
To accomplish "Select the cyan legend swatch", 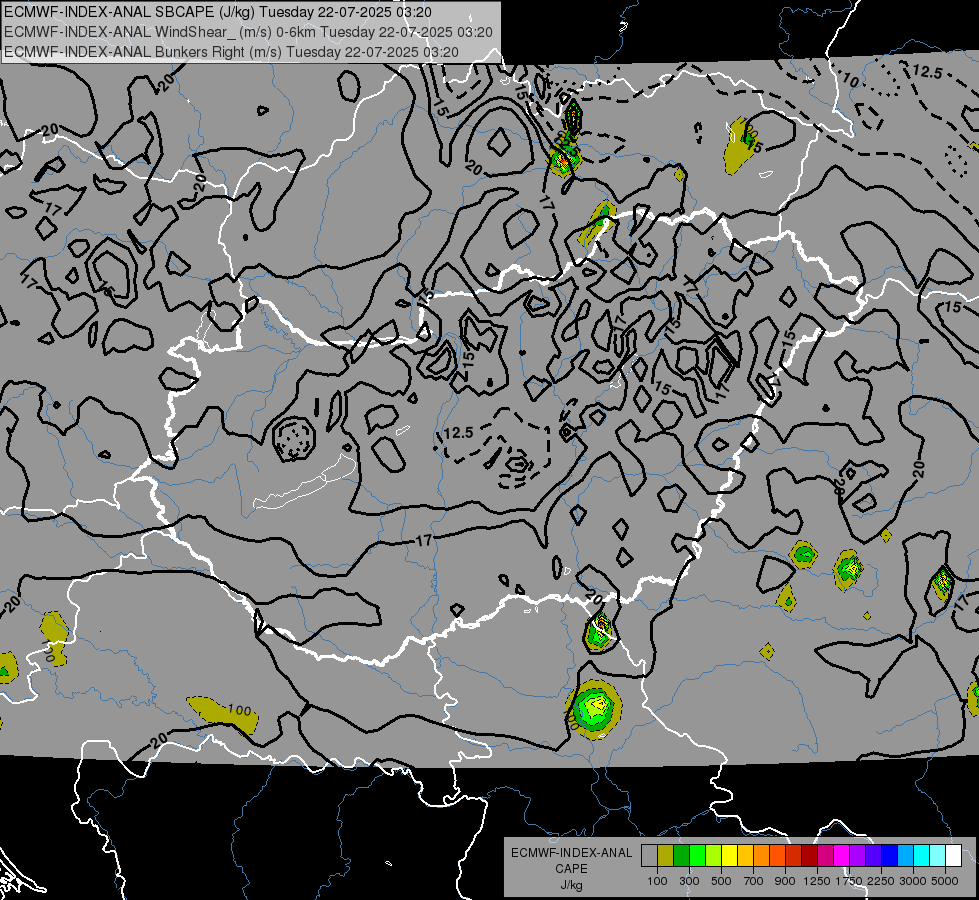I will [922, 856].
